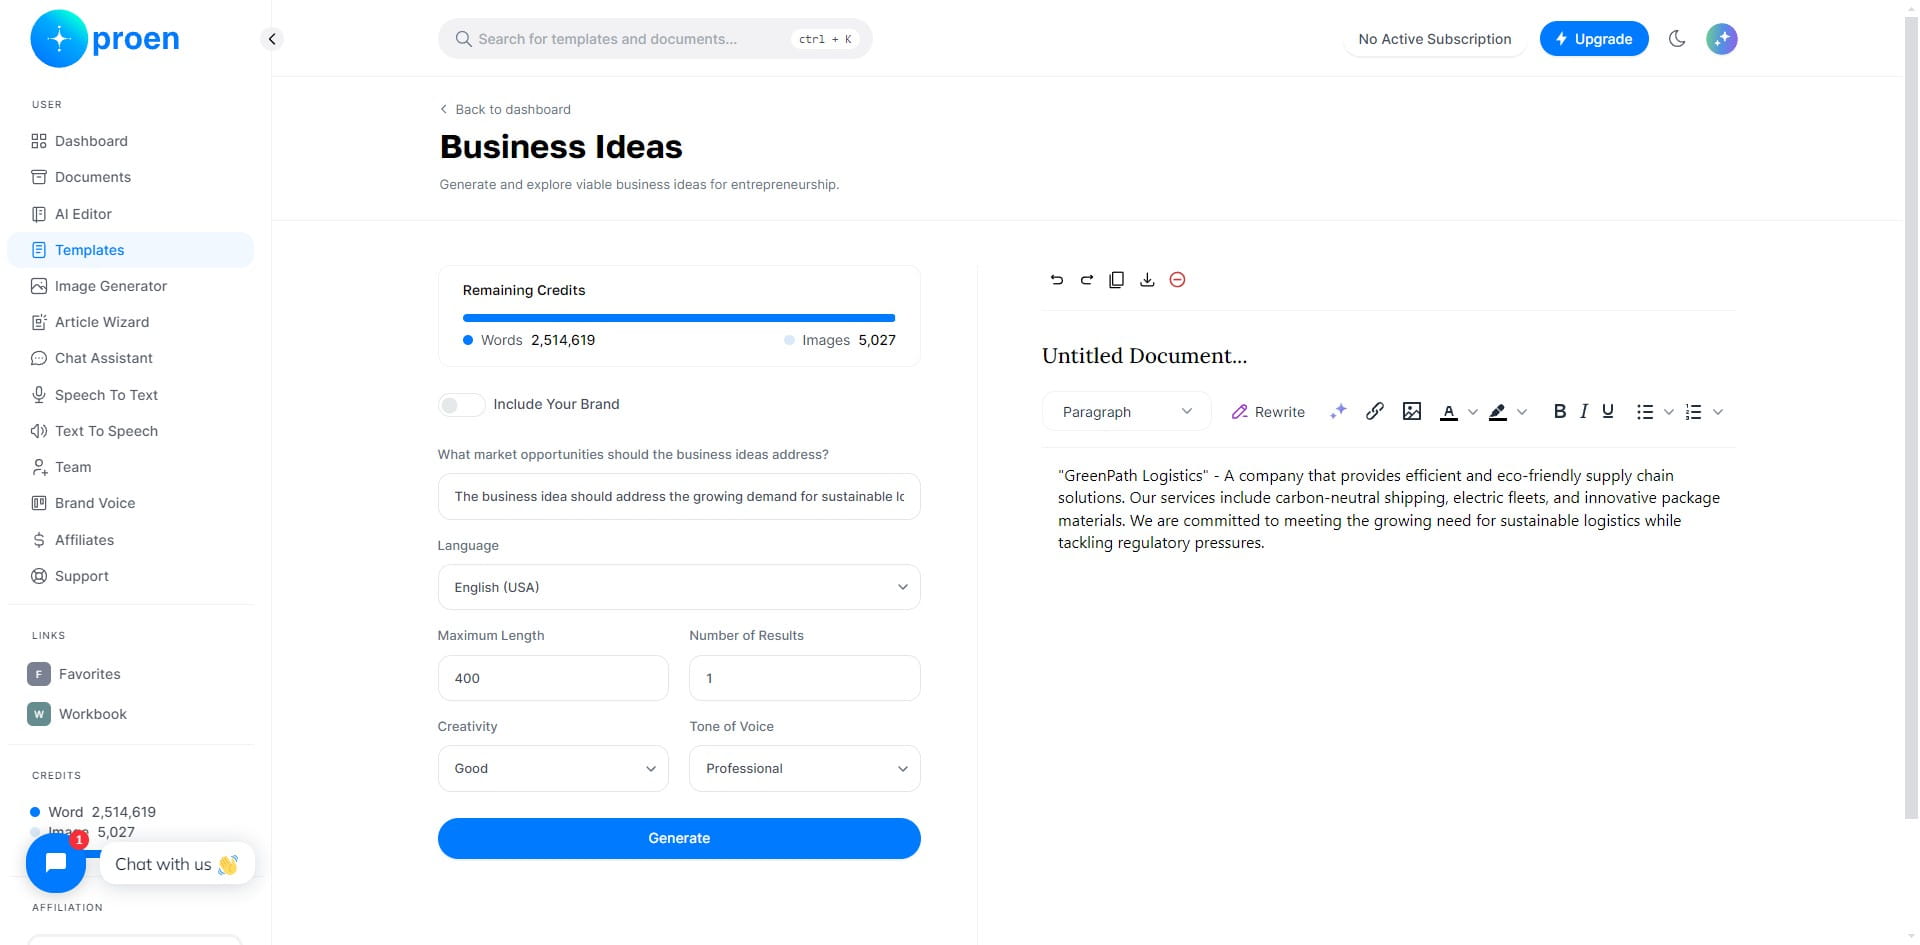Open Text To Speech in the sidebar

click(130, 431)
